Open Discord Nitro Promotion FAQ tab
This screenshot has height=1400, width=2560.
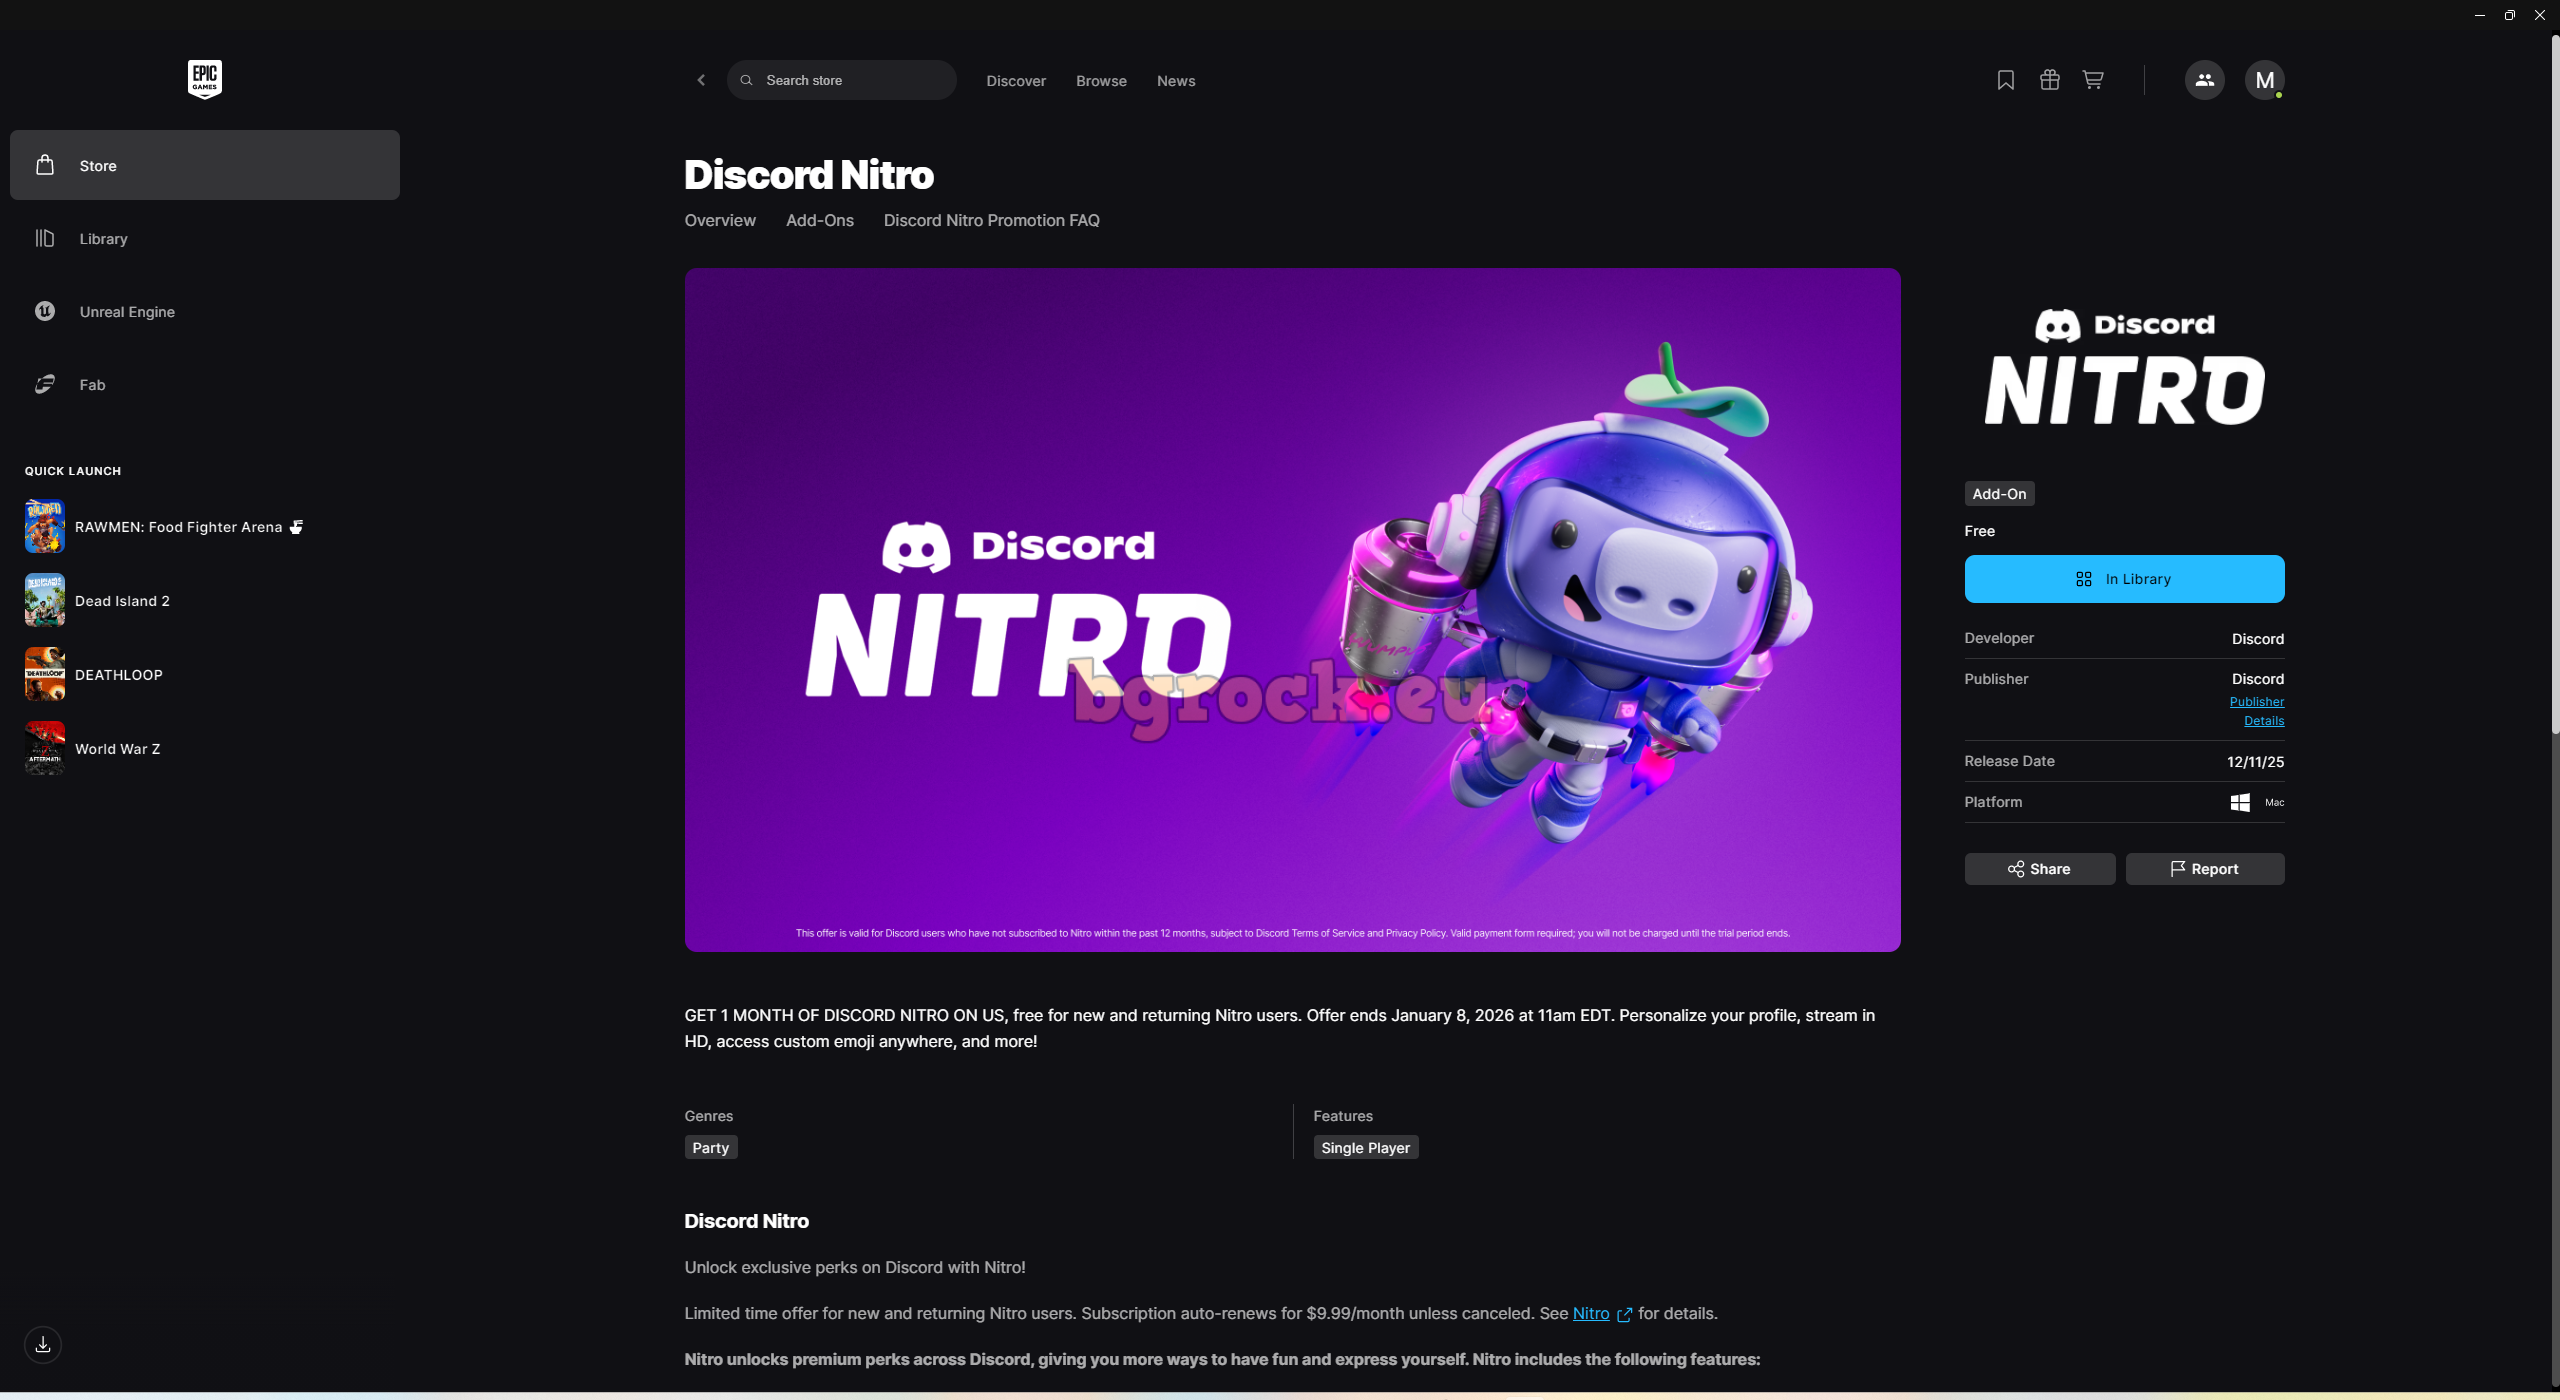pyautogui.click(x=991, y=220)
